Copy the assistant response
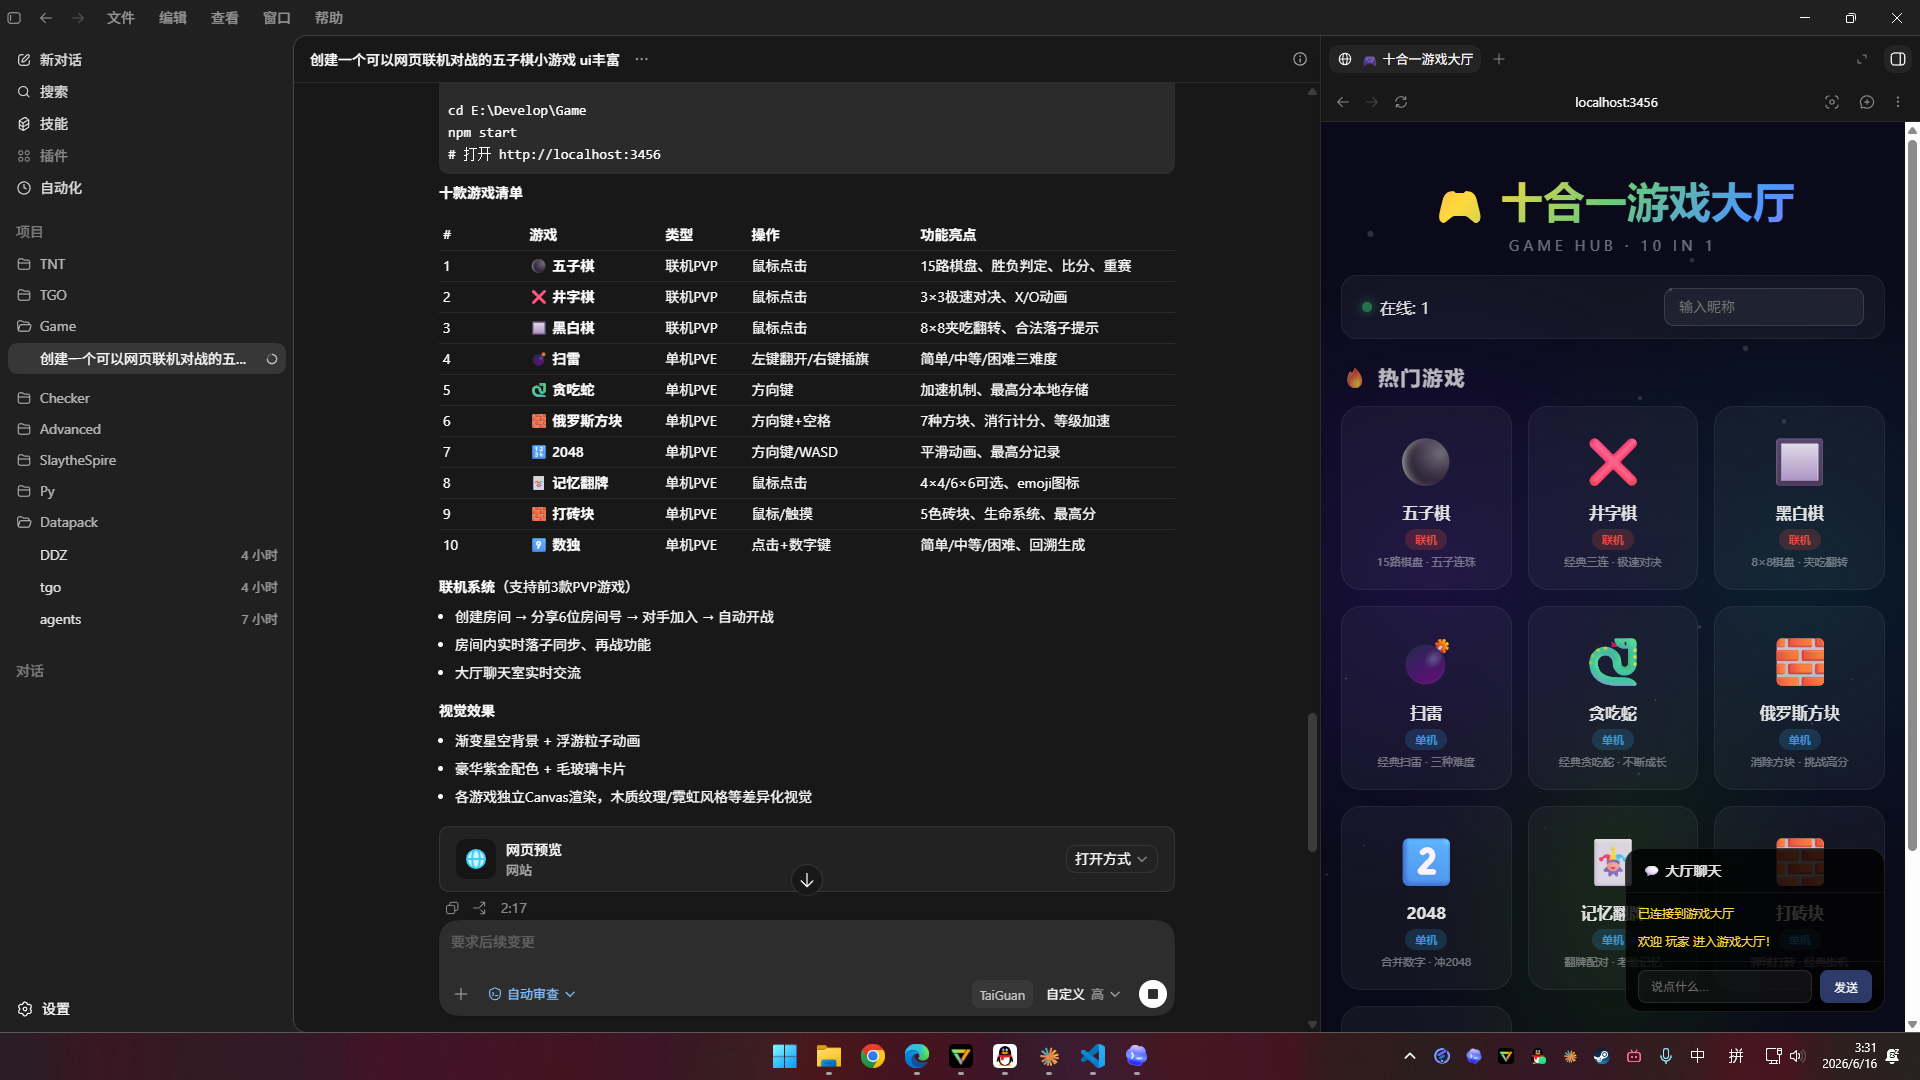Screen dimensions: 1920x1080 [452, 908]
